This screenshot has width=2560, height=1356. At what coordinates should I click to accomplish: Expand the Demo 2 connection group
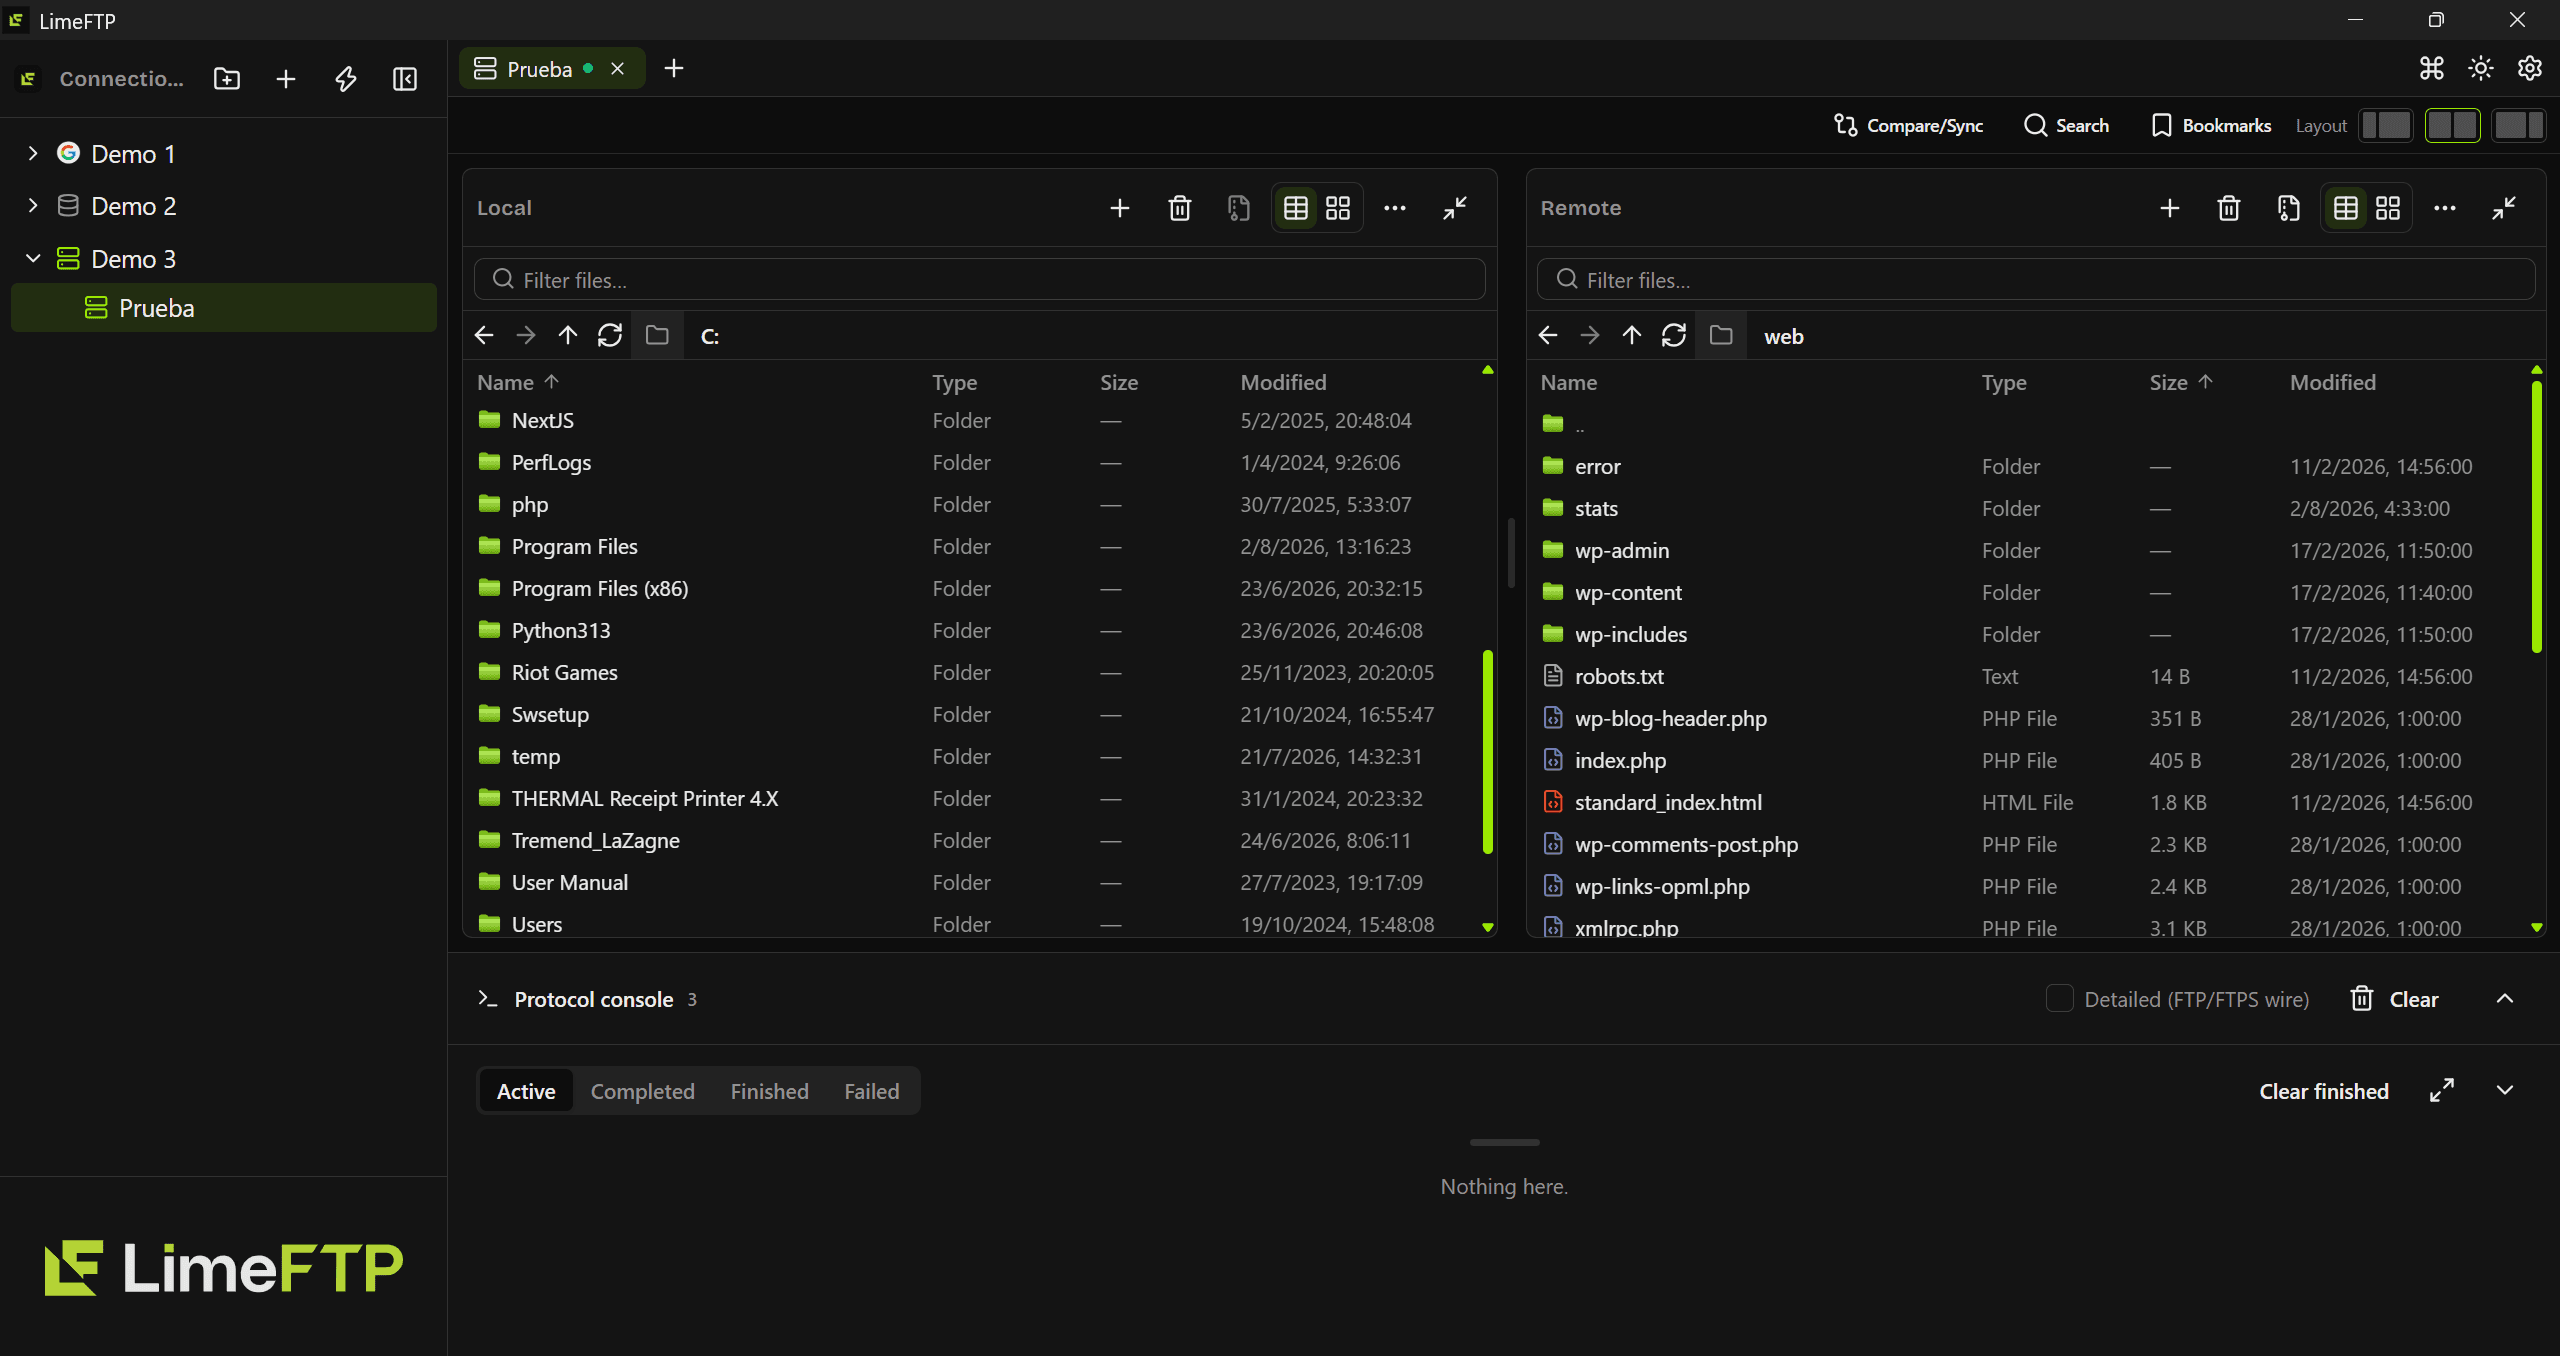click(x=33, y=205)
